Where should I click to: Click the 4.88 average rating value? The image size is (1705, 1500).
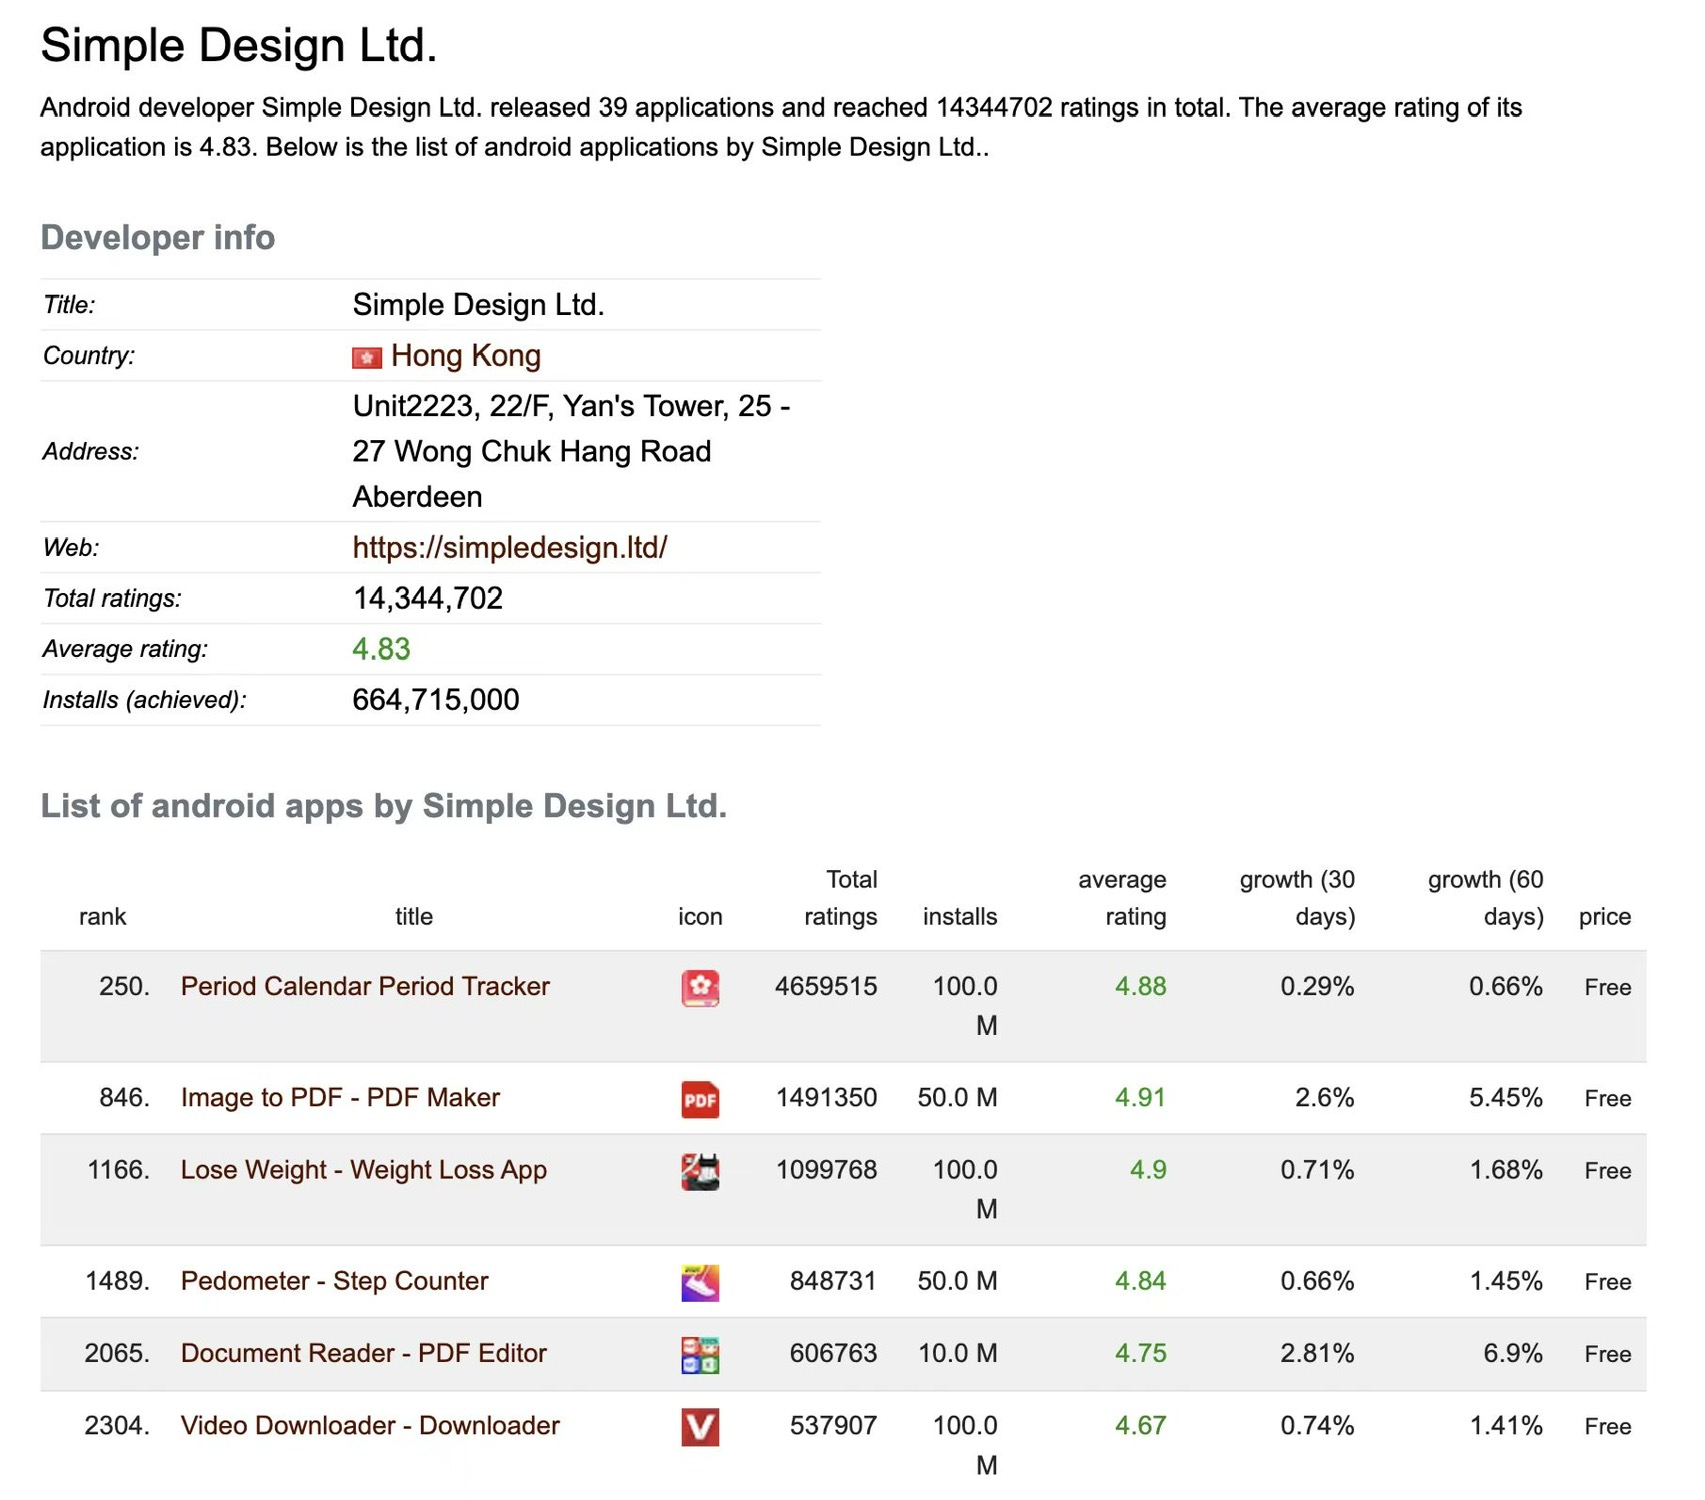pos(1140,986)
